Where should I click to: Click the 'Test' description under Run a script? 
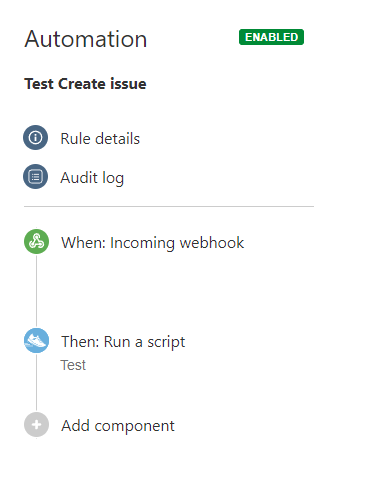pos(73,365)
